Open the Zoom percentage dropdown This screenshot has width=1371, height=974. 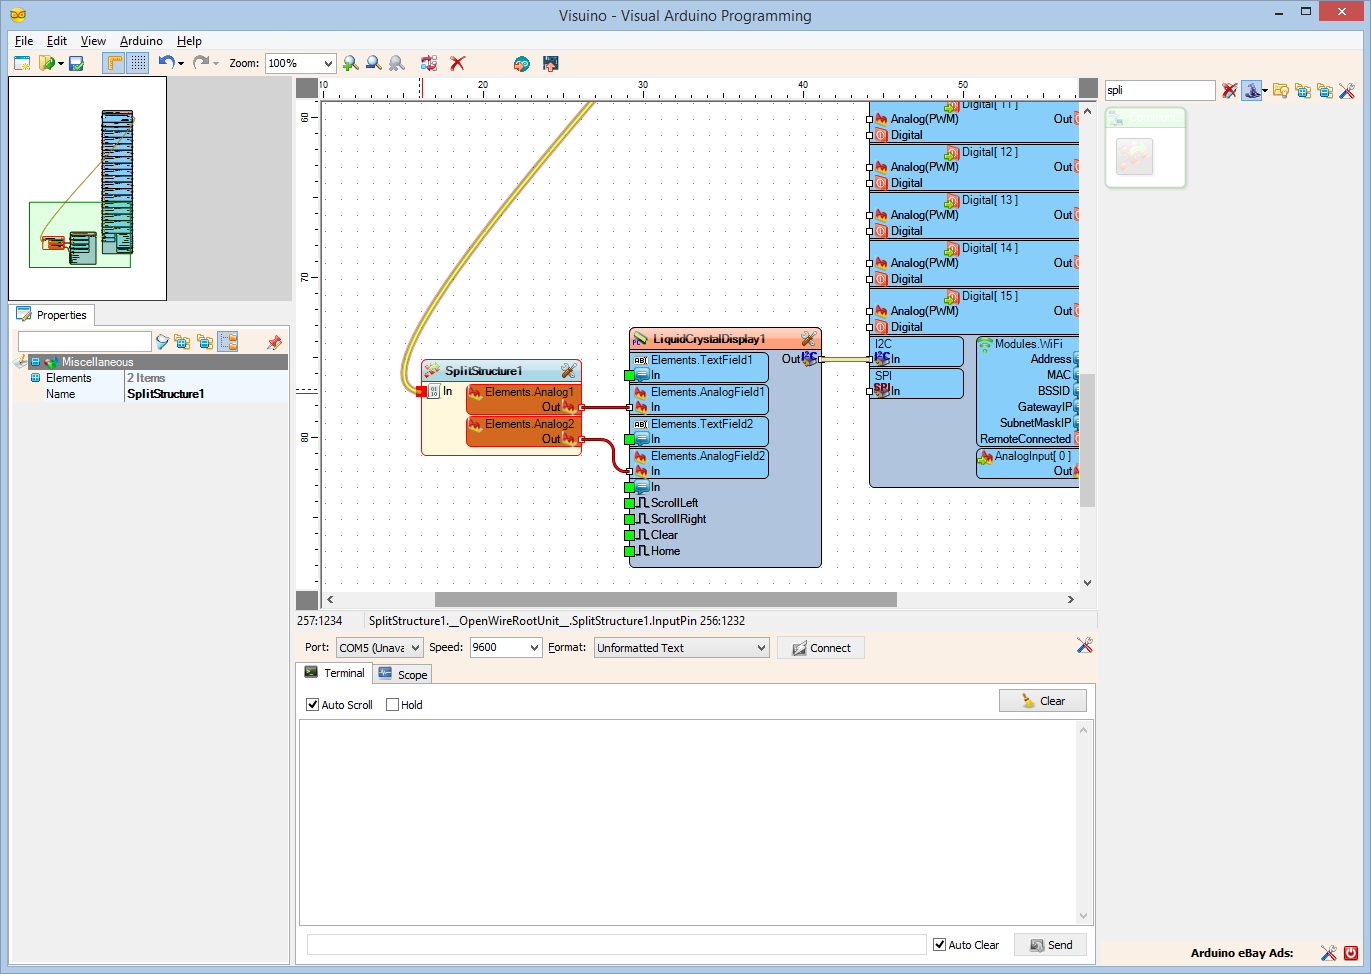click(327, 63)
